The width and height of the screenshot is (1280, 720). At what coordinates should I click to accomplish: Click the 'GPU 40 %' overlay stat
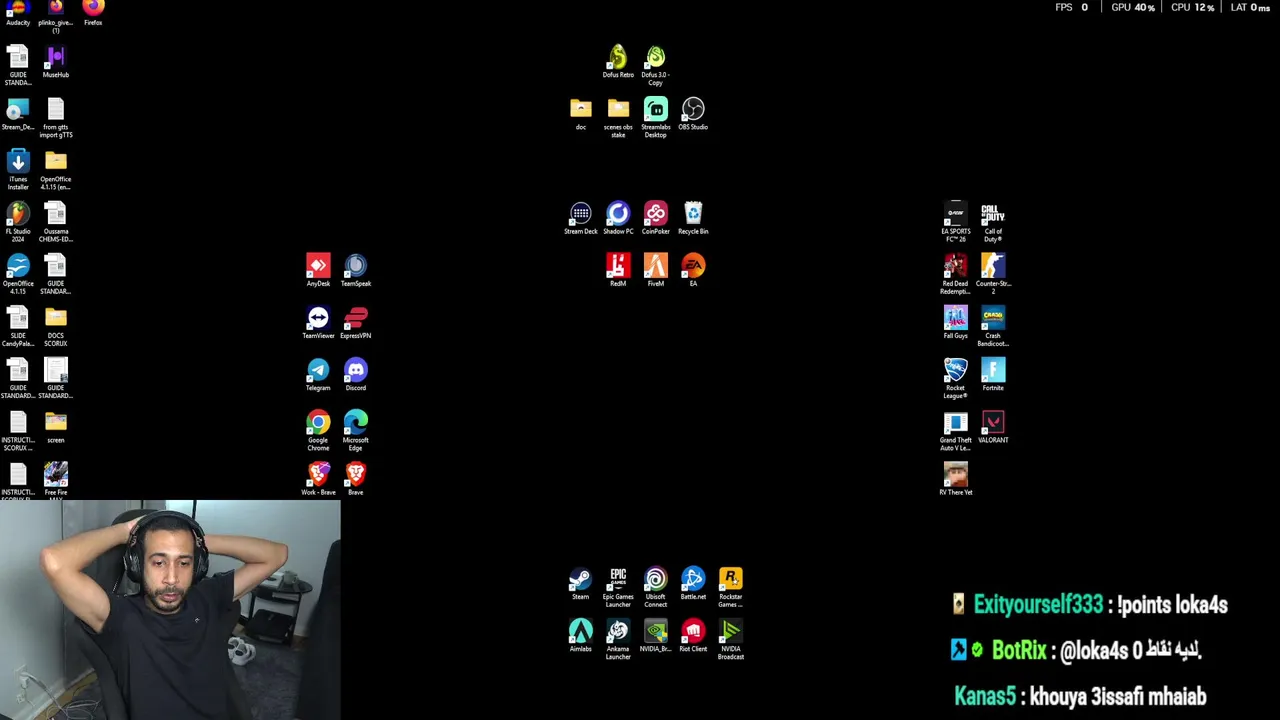coord(1133,7)
